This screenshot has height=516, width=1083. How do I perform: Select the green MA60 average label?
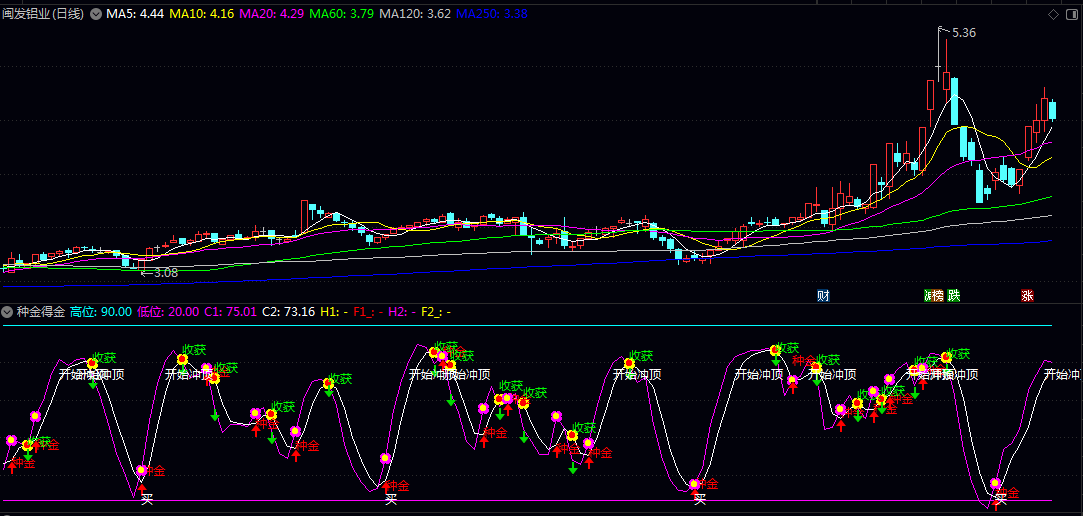(x=342, y=15)
